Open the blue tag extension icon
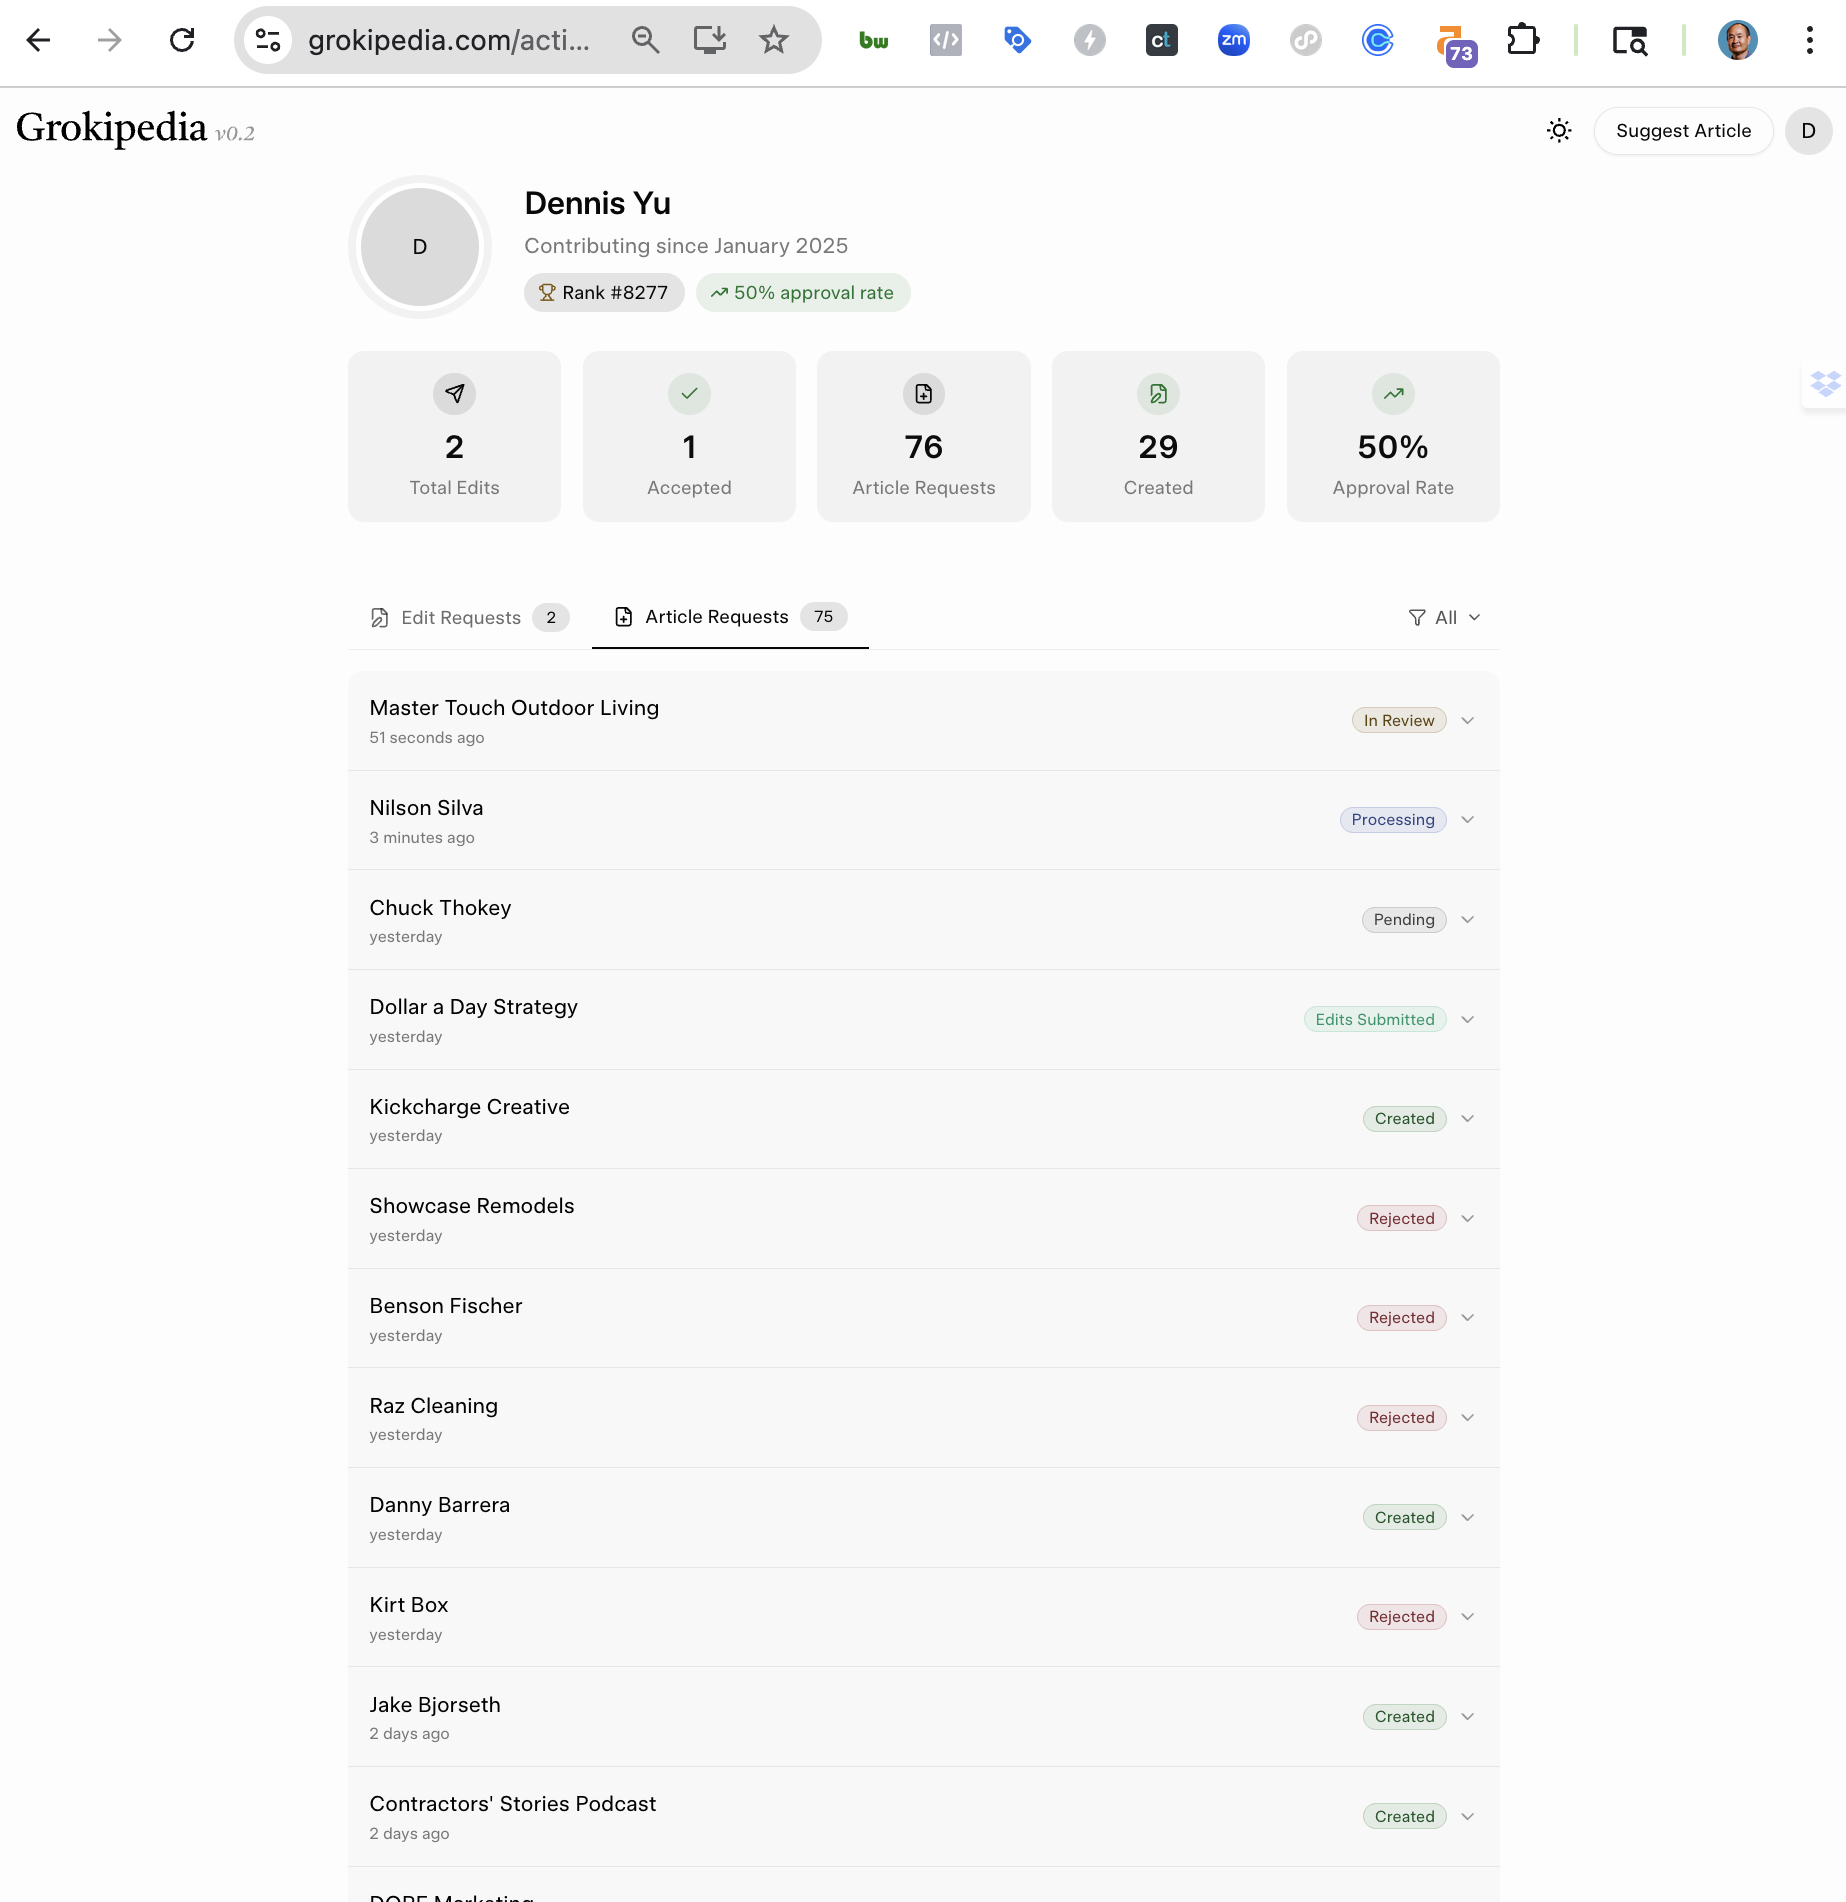Image resolution: width=1846 pixels, height=1902 pixels. (1018, 40)
